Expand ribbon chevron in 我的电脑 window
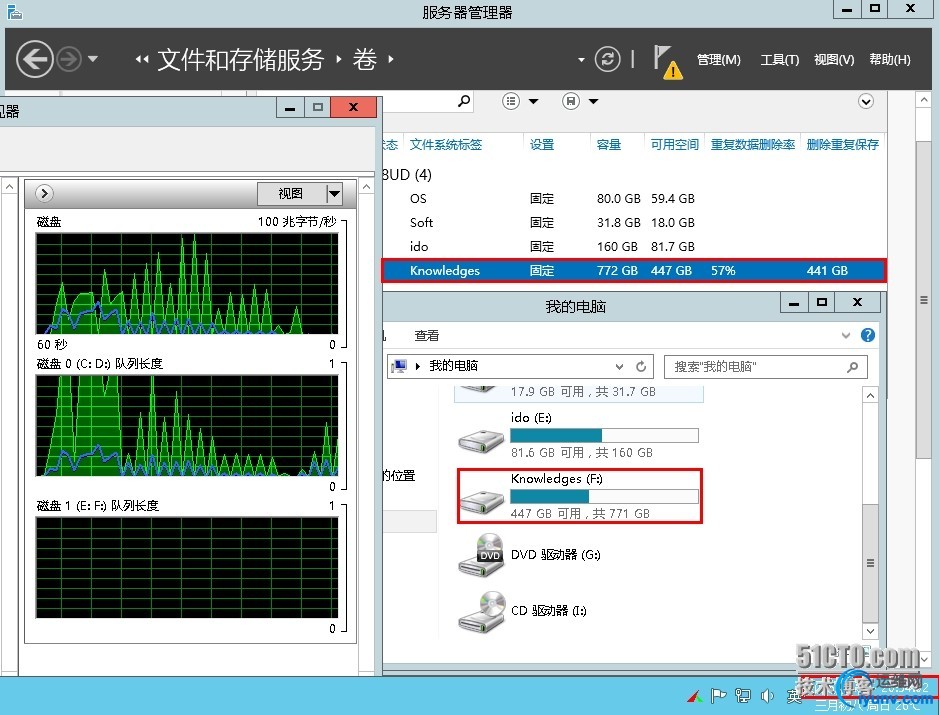Screen dimensions: 939x715 (846, 335)
